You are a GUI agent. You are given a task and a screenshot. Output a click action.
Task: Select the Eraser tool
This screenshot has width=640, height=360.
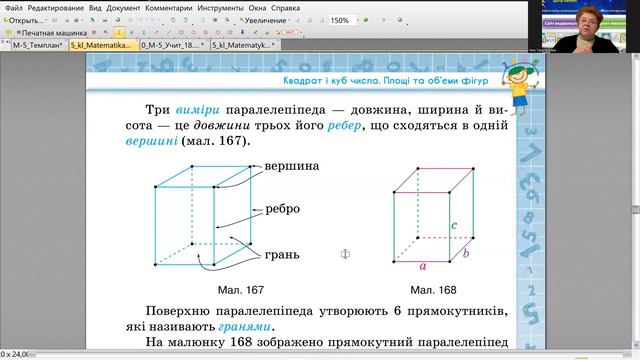[x=267, y=33]
